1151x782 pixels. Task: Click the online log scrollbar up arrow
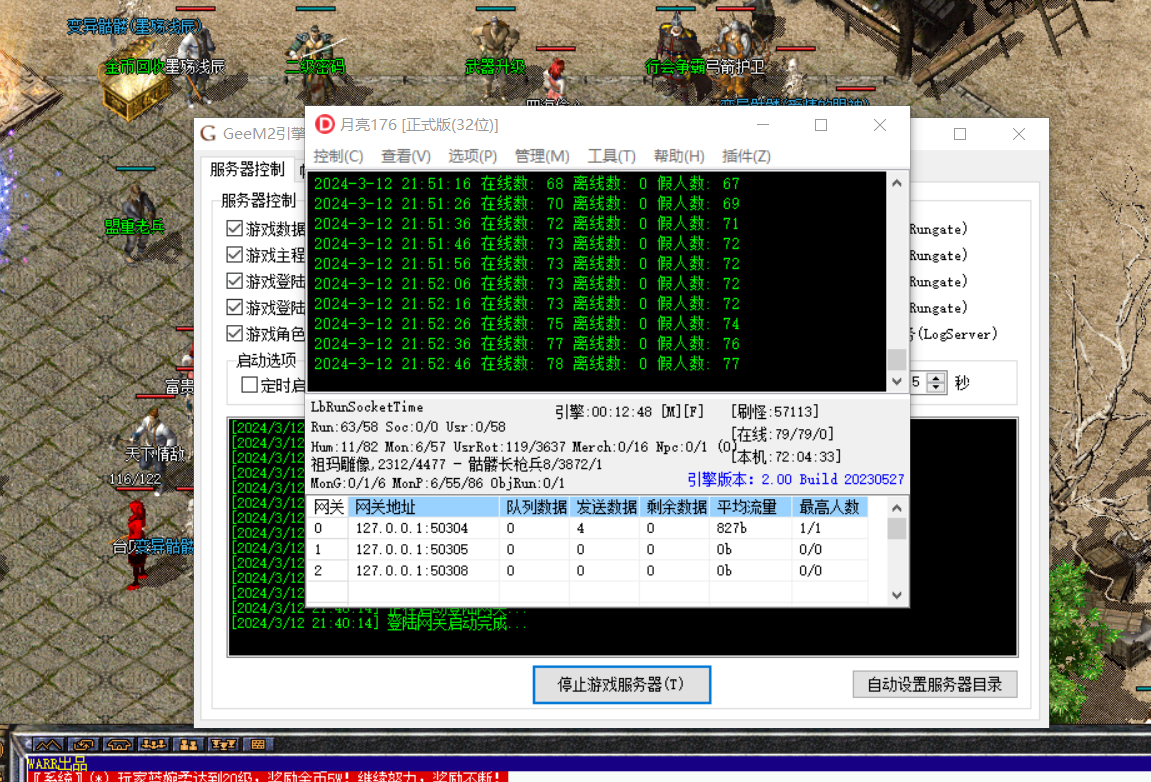pos(897,183)
